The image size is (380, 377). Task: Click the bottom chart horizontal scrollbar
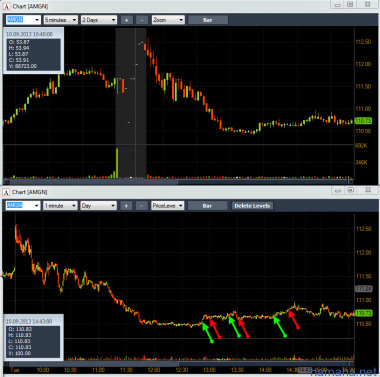pos(179,364)
